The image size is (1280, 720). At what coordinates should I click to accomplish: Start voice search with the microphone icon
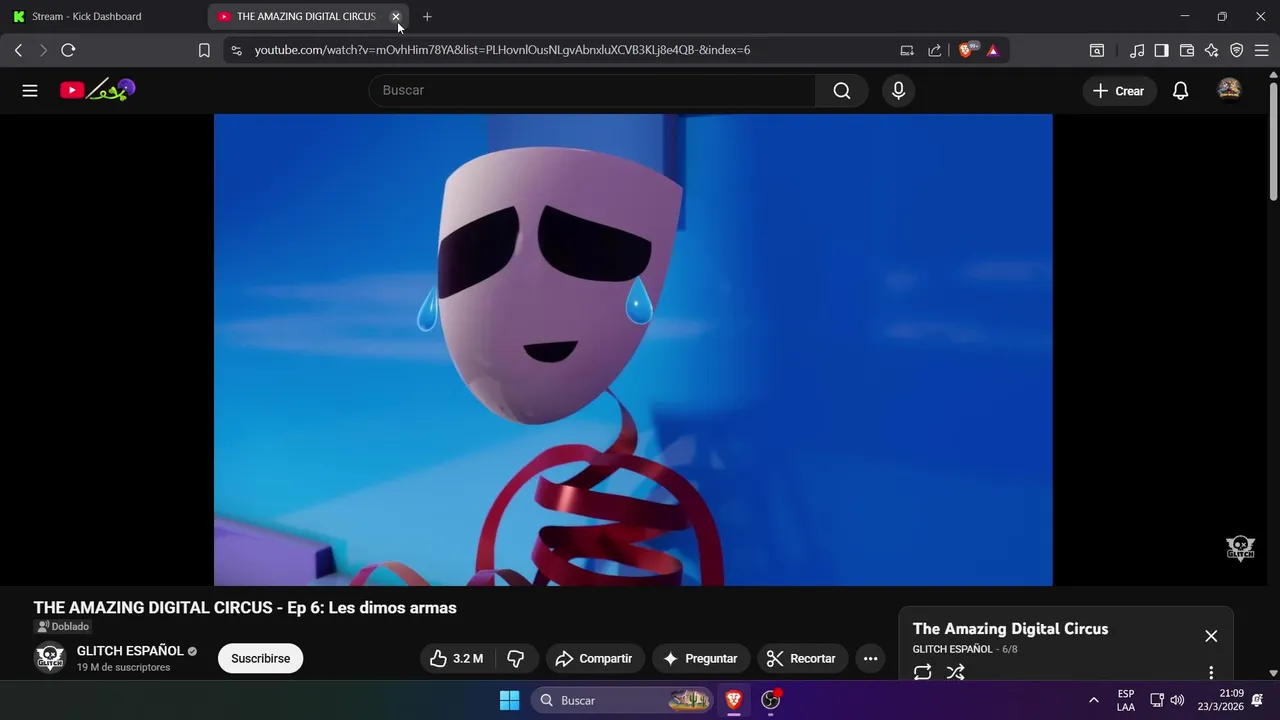point(898,90)
